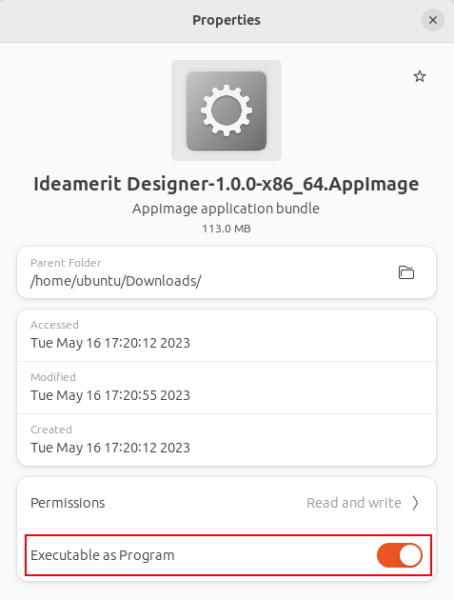Click the gear file type icon
This screenshot has width=454, height=600.
coord(226,110)
